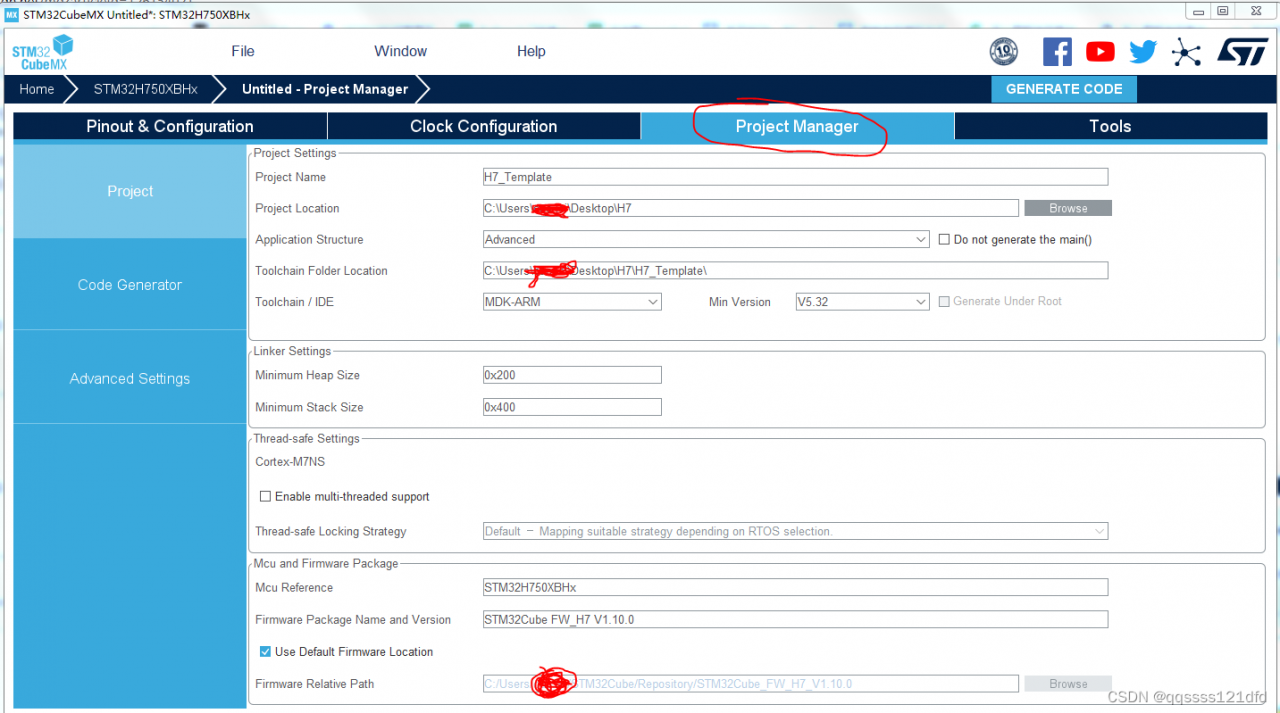The height and width of the screenshot is (713, 1280).
Task: Minimize the STM32CubeMX window
Action: click(1199, 11)
